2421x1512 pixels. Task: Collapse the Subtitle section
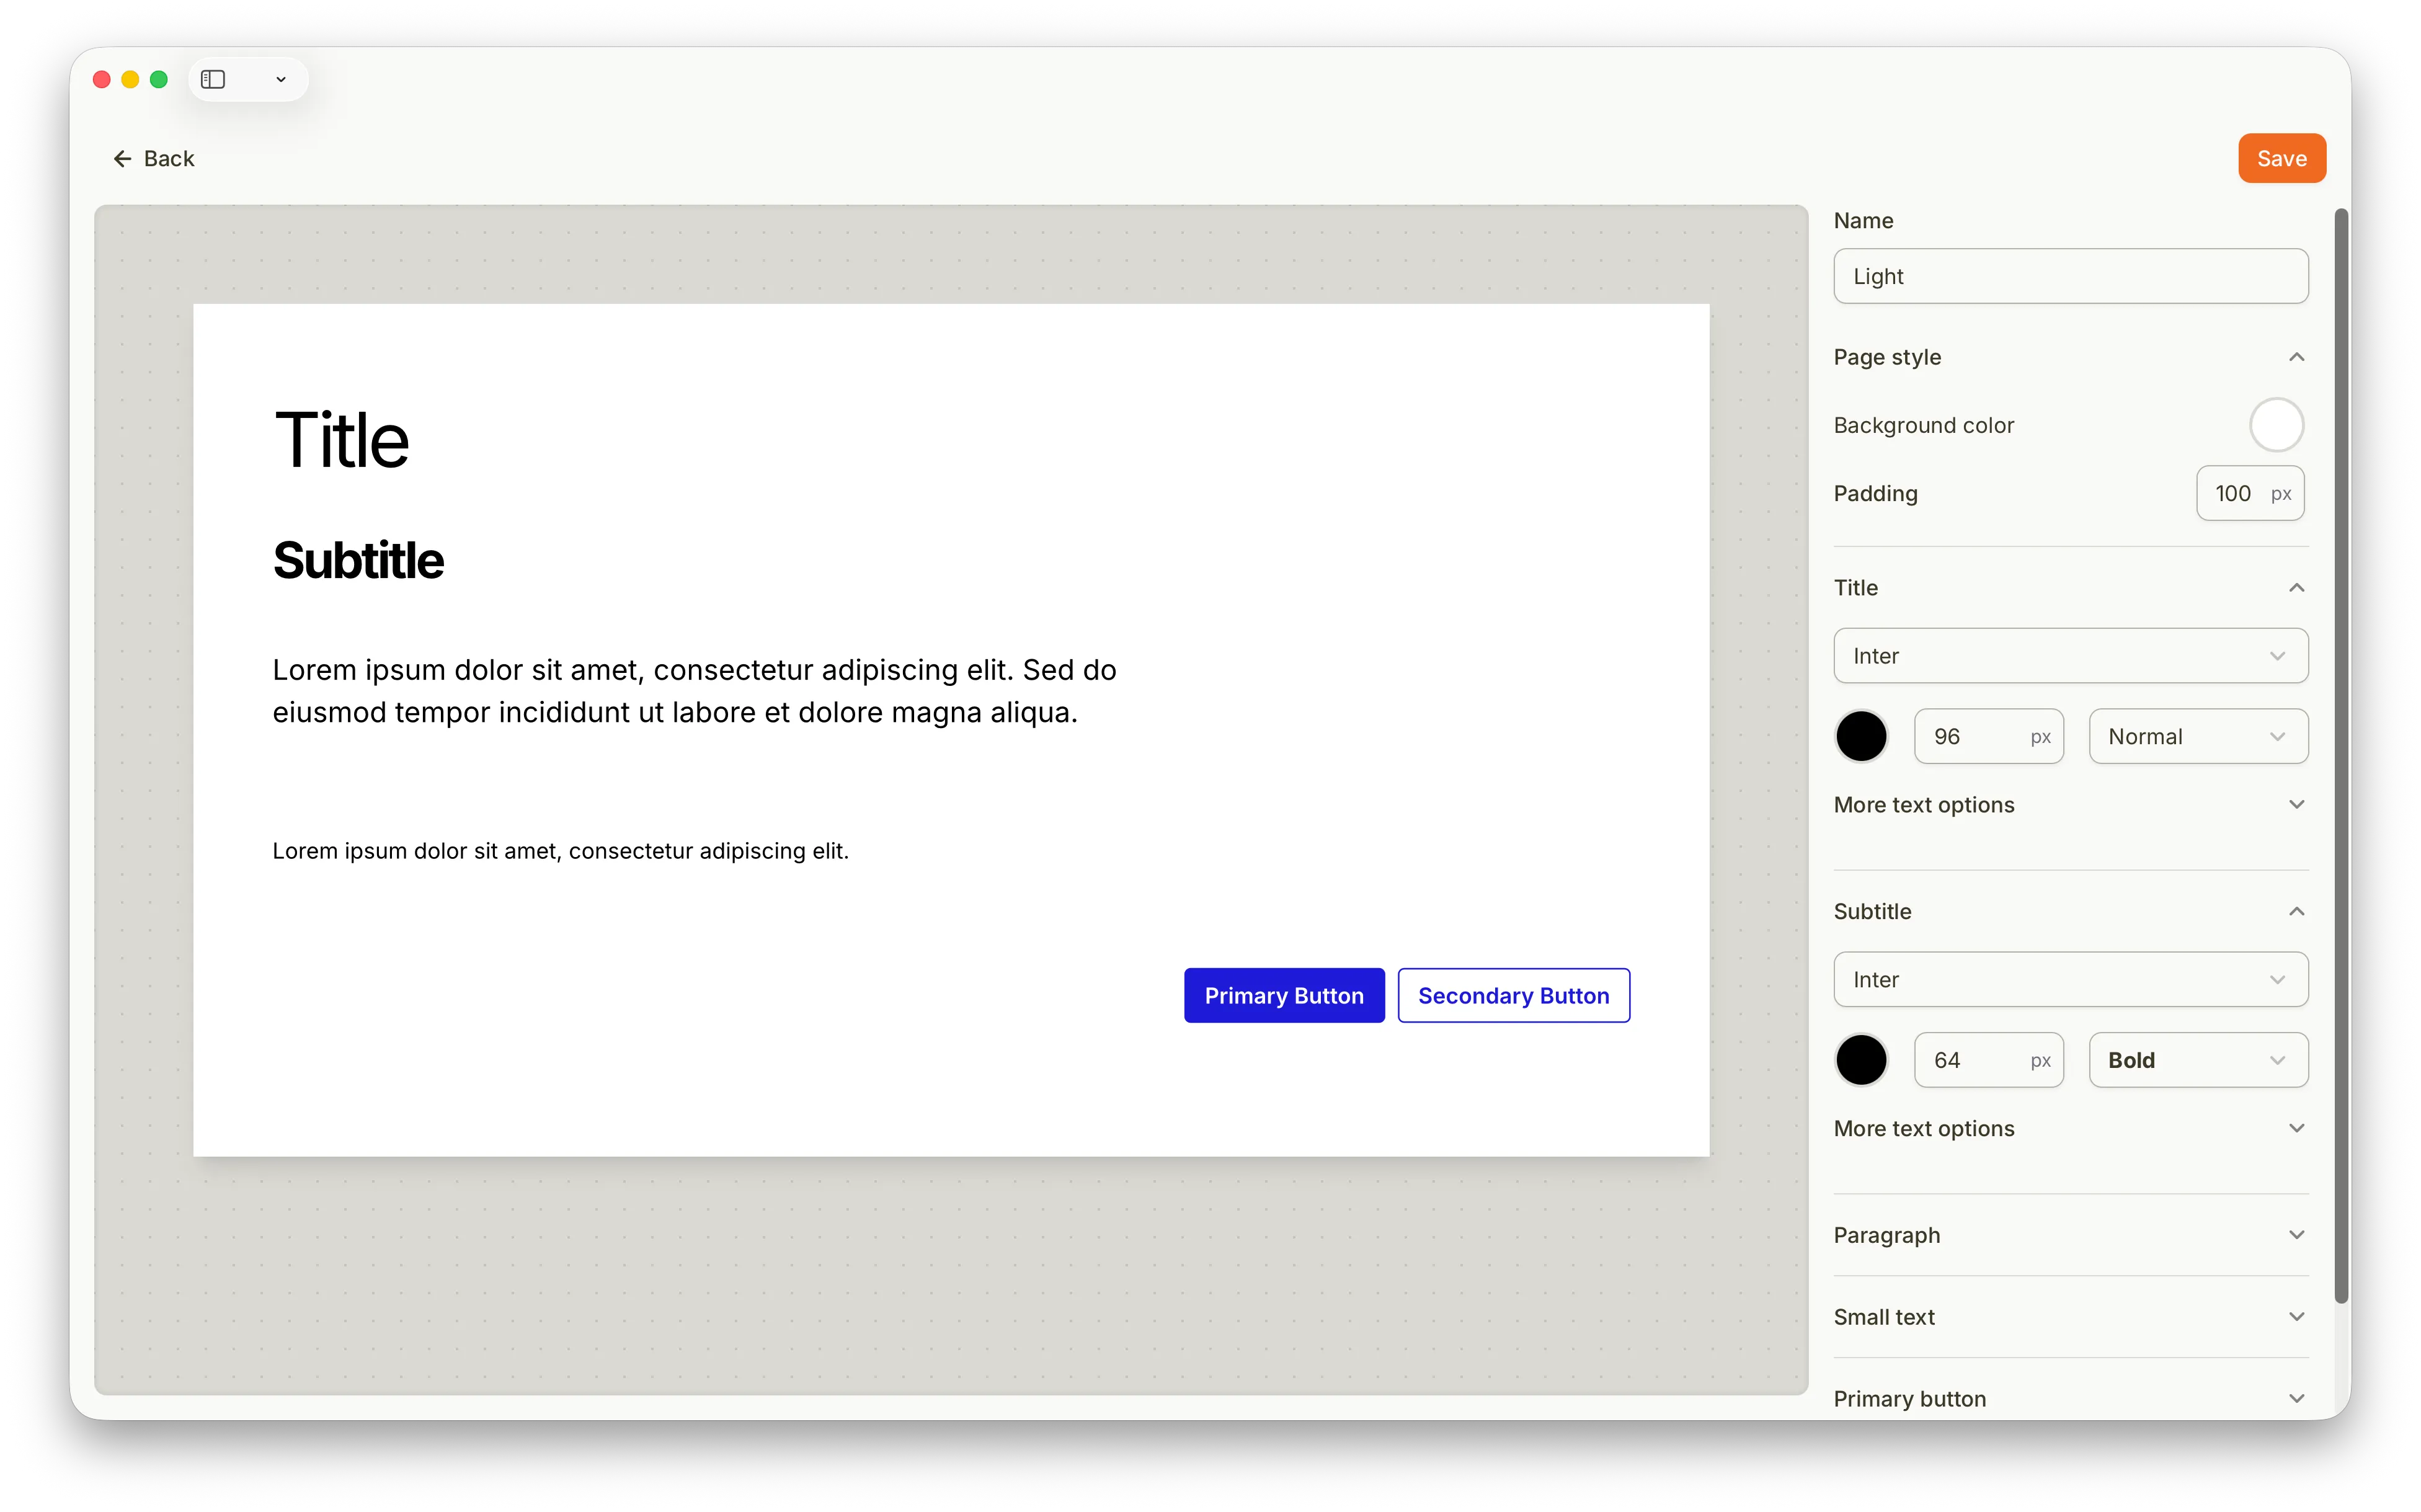coord(2296,911)
